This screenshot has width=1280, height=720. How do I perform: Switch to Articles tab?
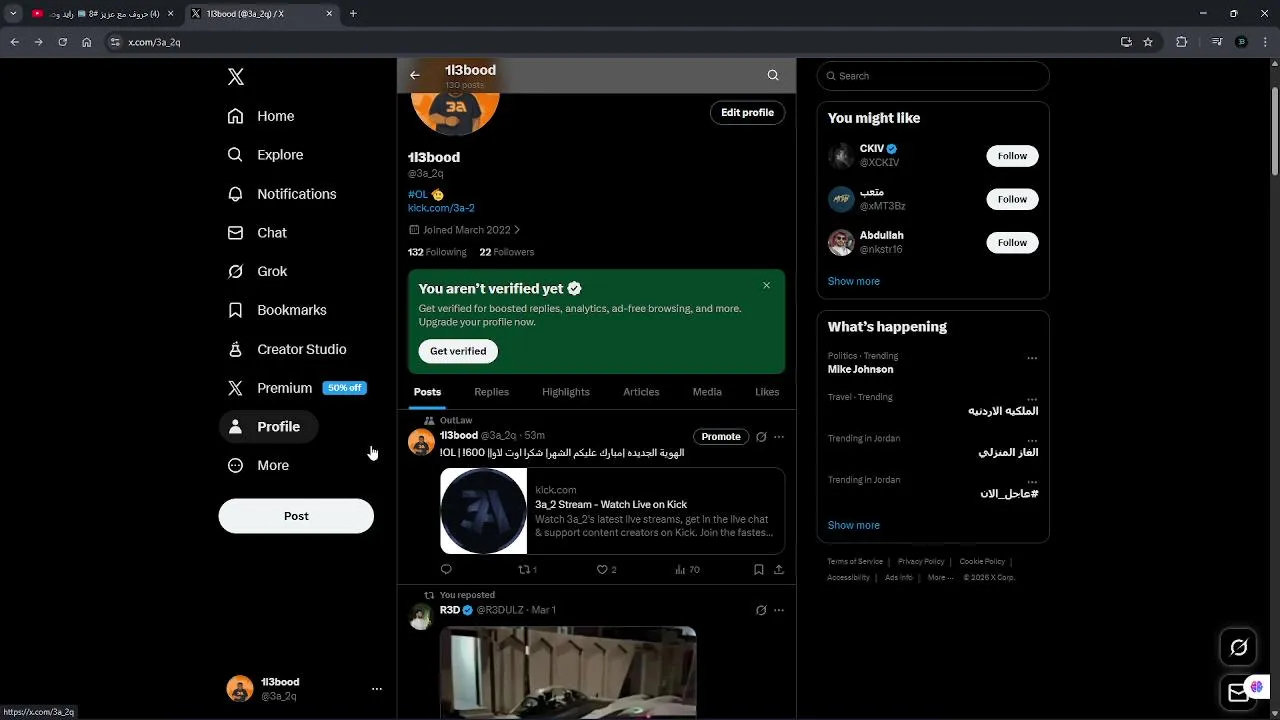[641, 392]
